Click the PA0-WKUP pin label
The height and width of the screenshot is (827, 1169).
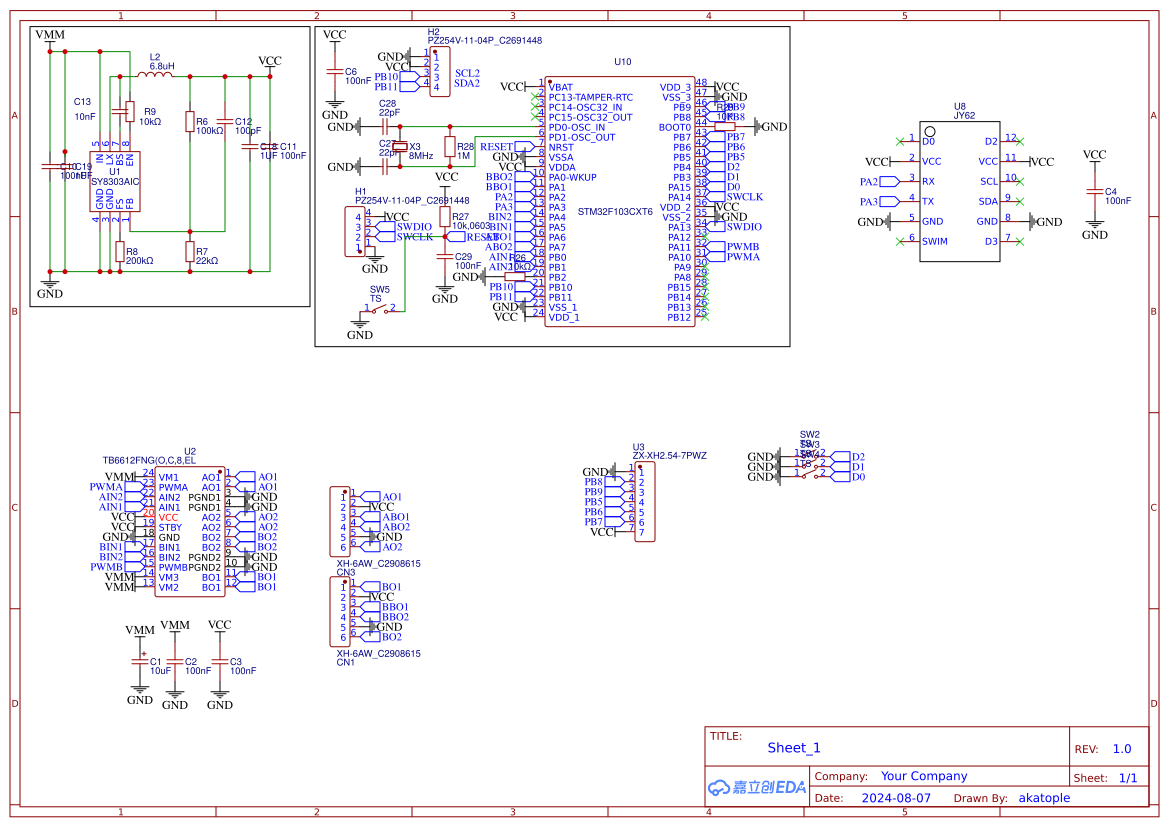pyautogui.click(x=573, y=177)
